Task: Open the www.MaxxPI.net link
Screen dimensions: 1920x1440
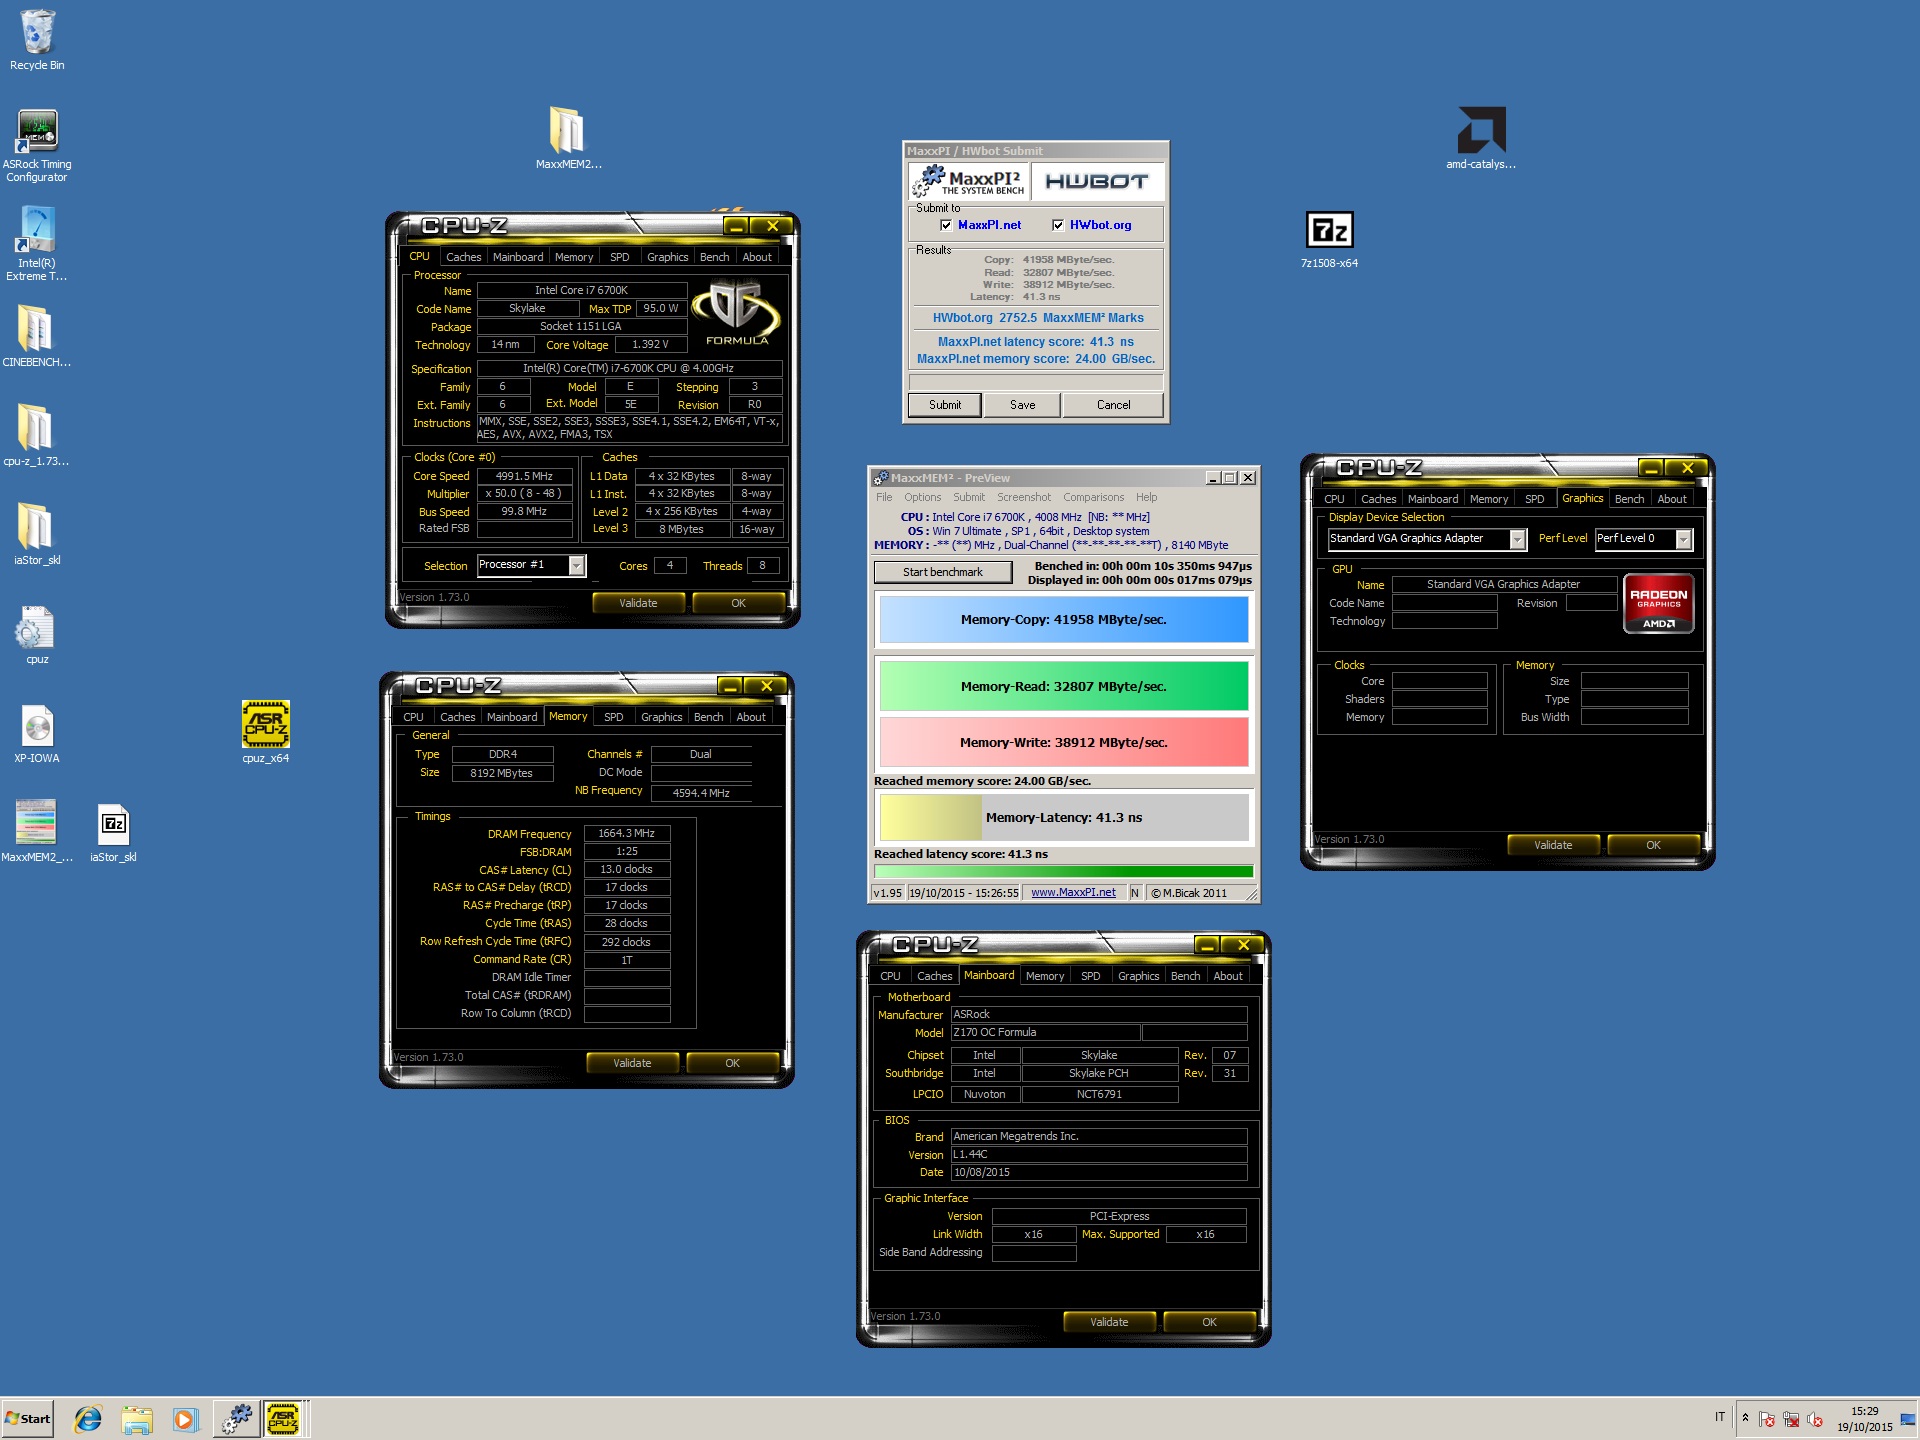Action: (x=1073, y=892)
